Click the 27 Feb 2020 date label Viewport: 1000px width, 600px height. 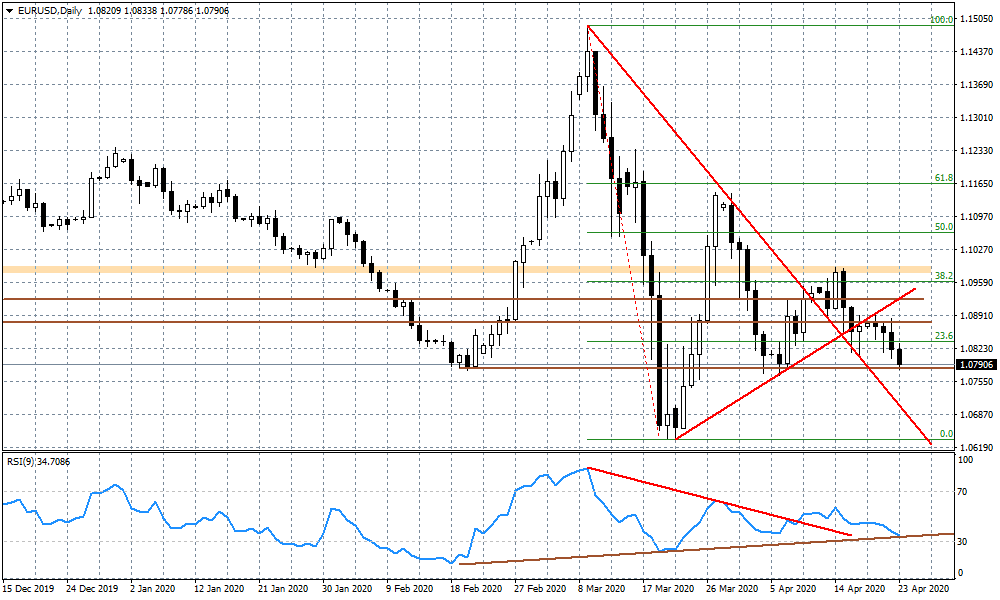tap(540, 589)
